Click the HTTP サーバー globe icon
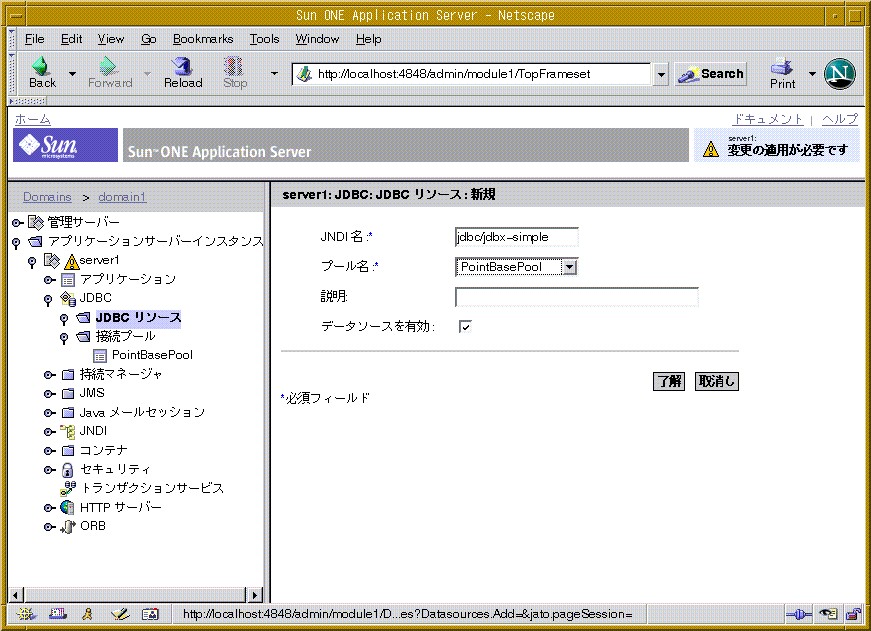Screen dimensions: 871x631 tap(67, 507)
